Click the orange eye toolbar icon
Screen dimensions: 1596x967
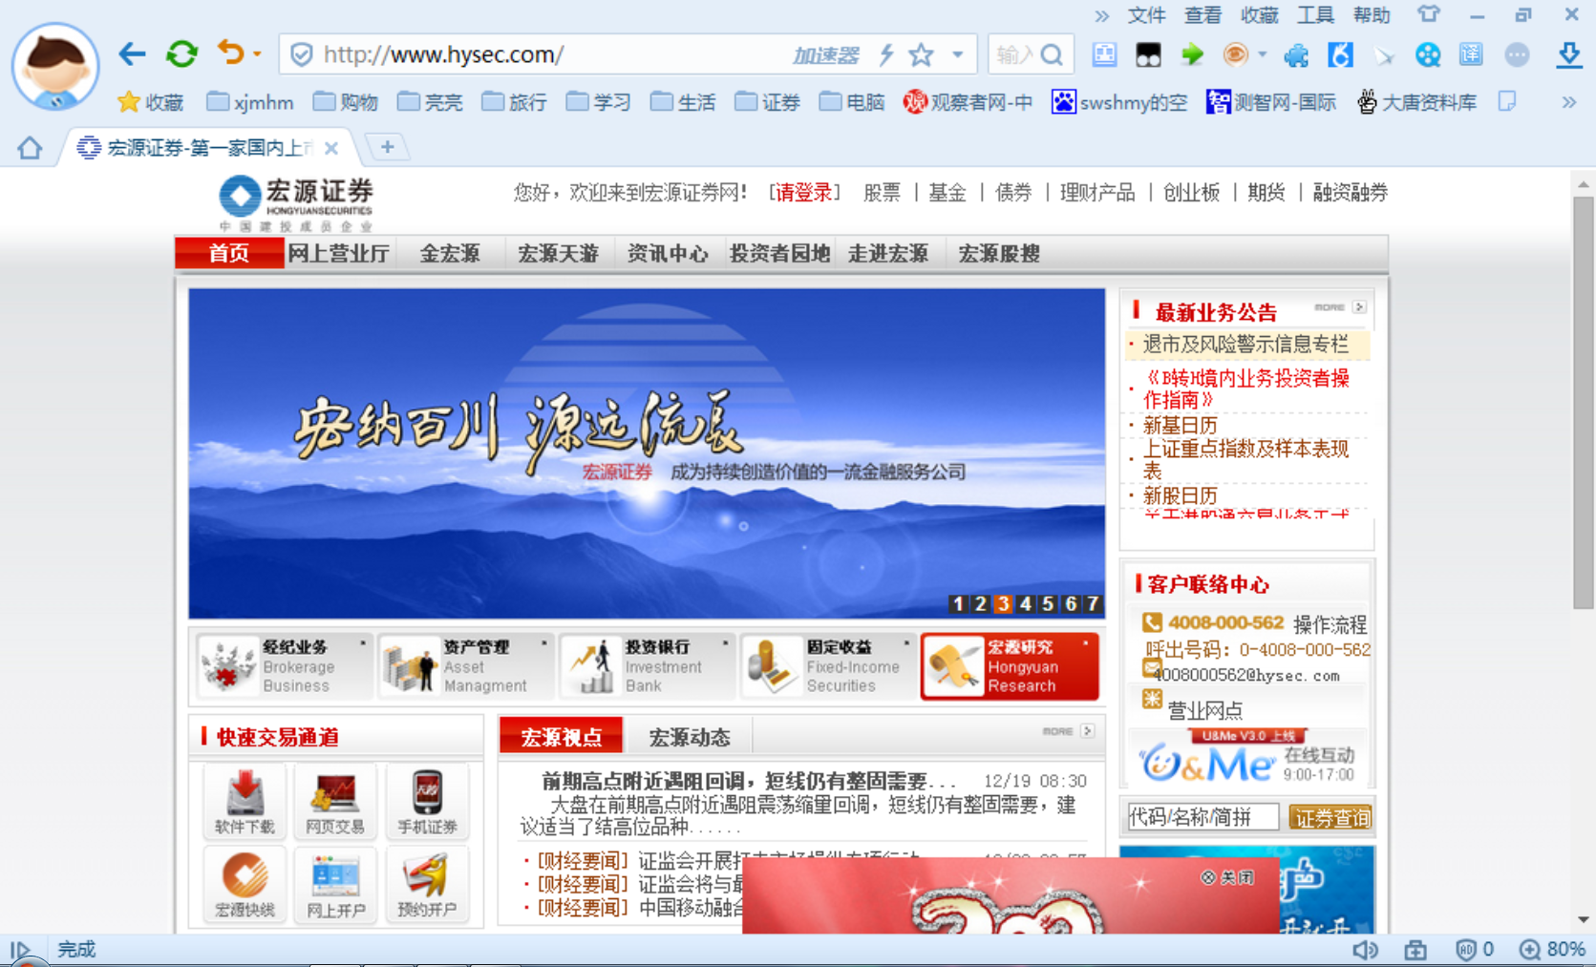[1236, 55]
